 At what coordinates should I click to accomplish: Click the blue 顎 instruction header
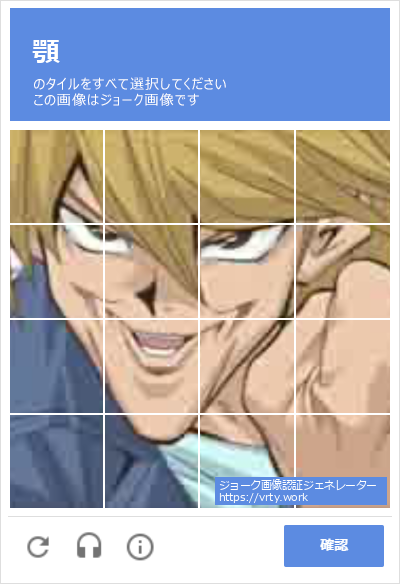coord(200,64)
